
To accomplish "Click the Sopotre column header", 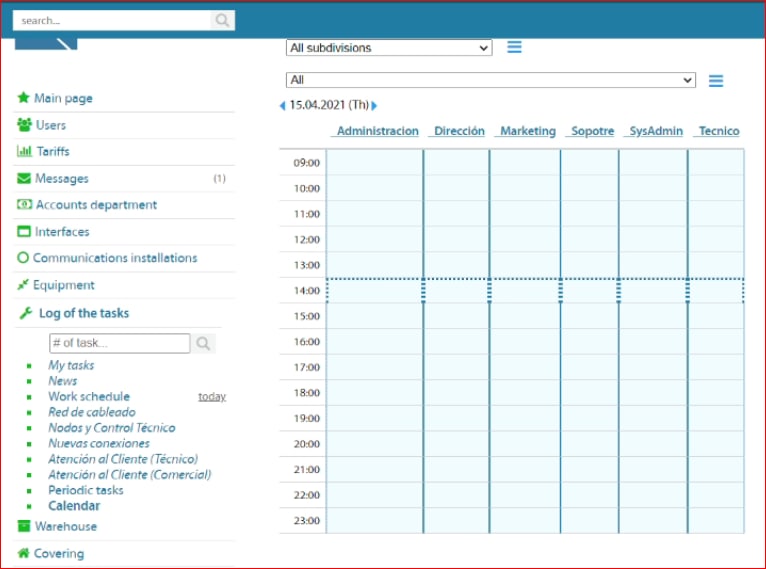I will (593, 131).
